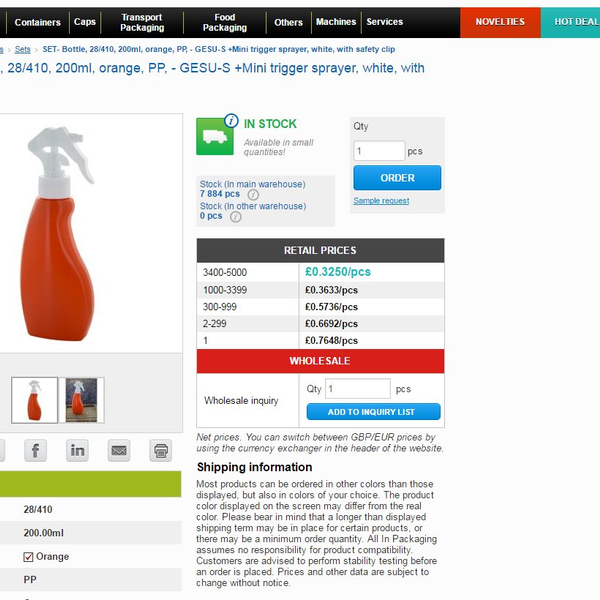Open the Food Packaging menu
The image size is (600, 600).
click(225, 22)
